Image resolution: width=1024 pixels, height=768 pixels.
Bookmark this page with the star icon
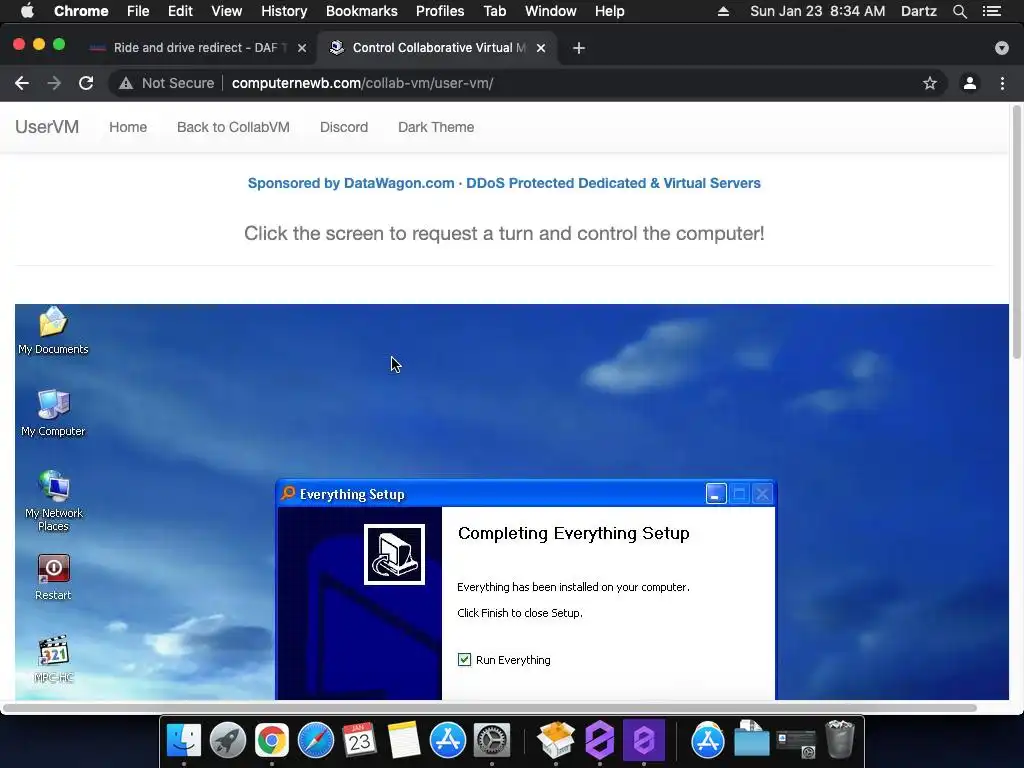point(929,83)
